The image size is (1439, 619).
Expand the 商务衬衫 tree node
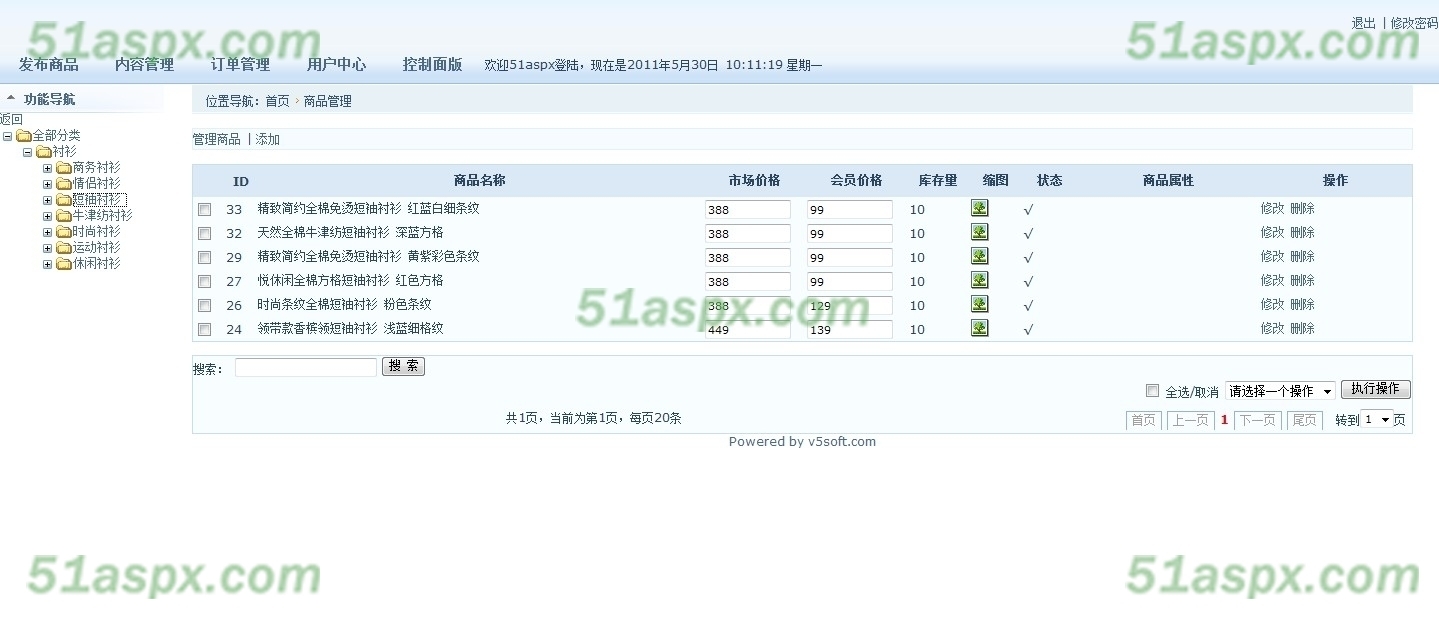47,168
